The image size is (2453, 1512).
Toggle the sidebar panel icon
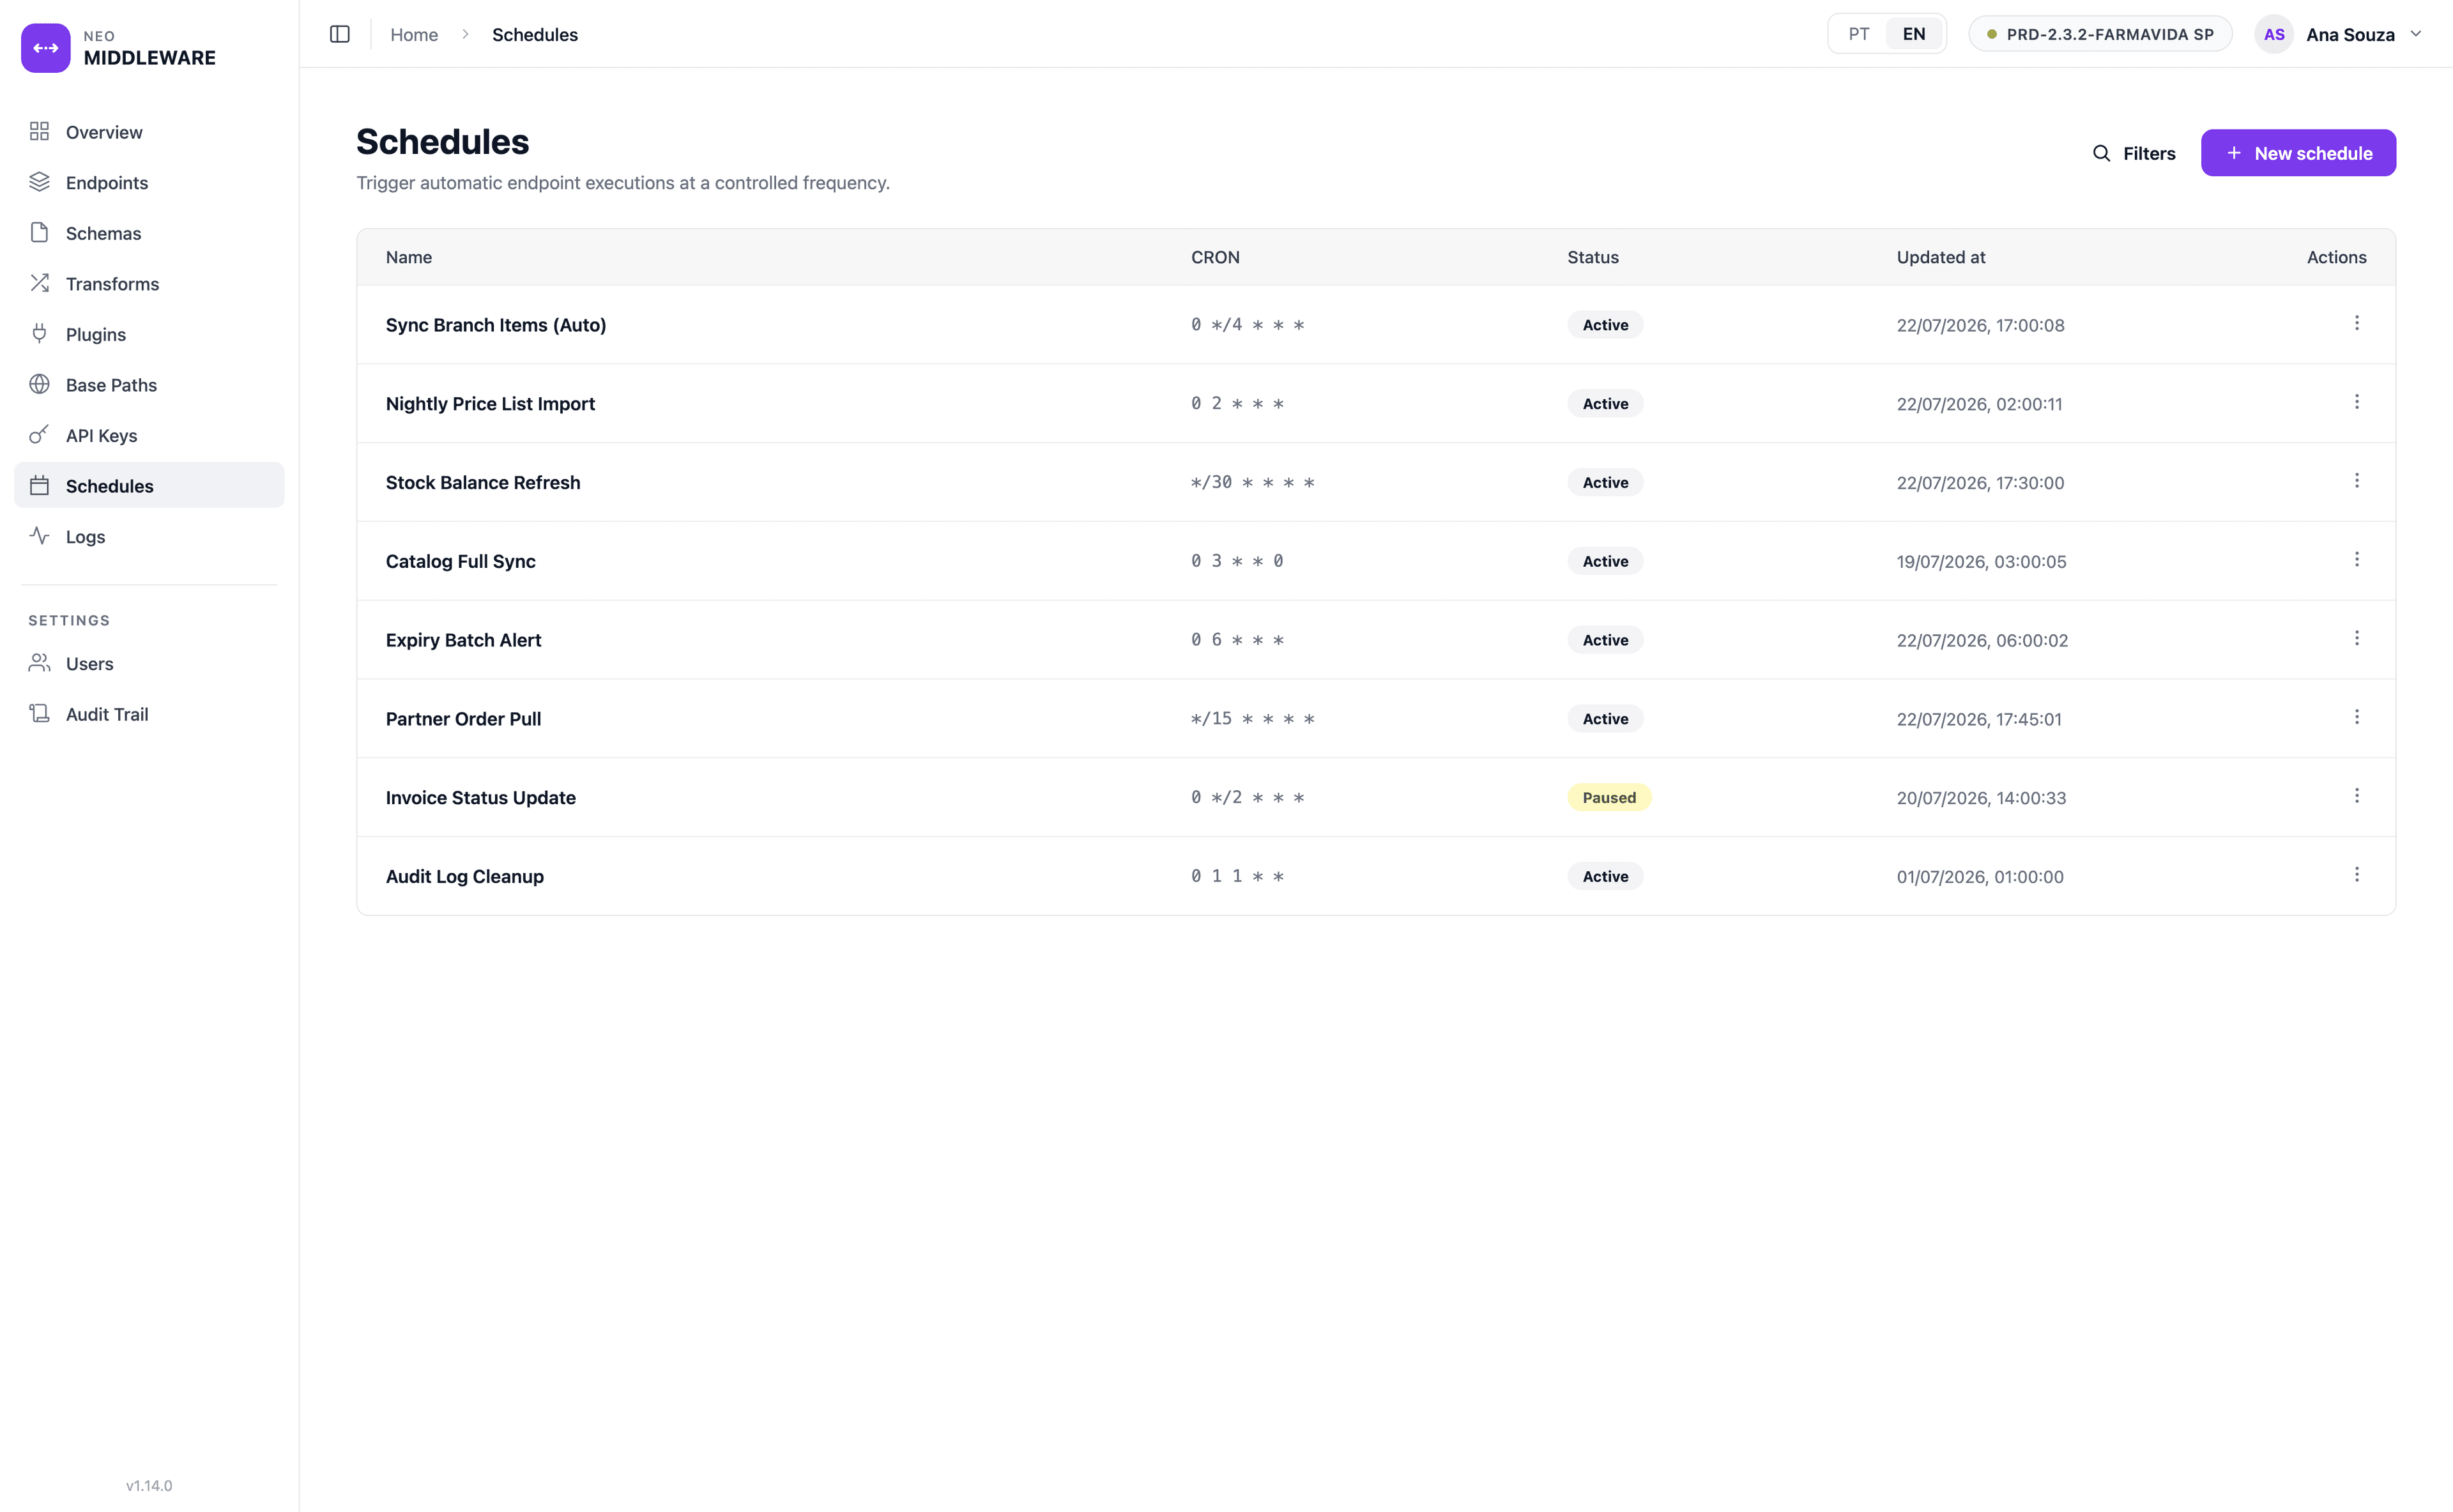point(340,34)
